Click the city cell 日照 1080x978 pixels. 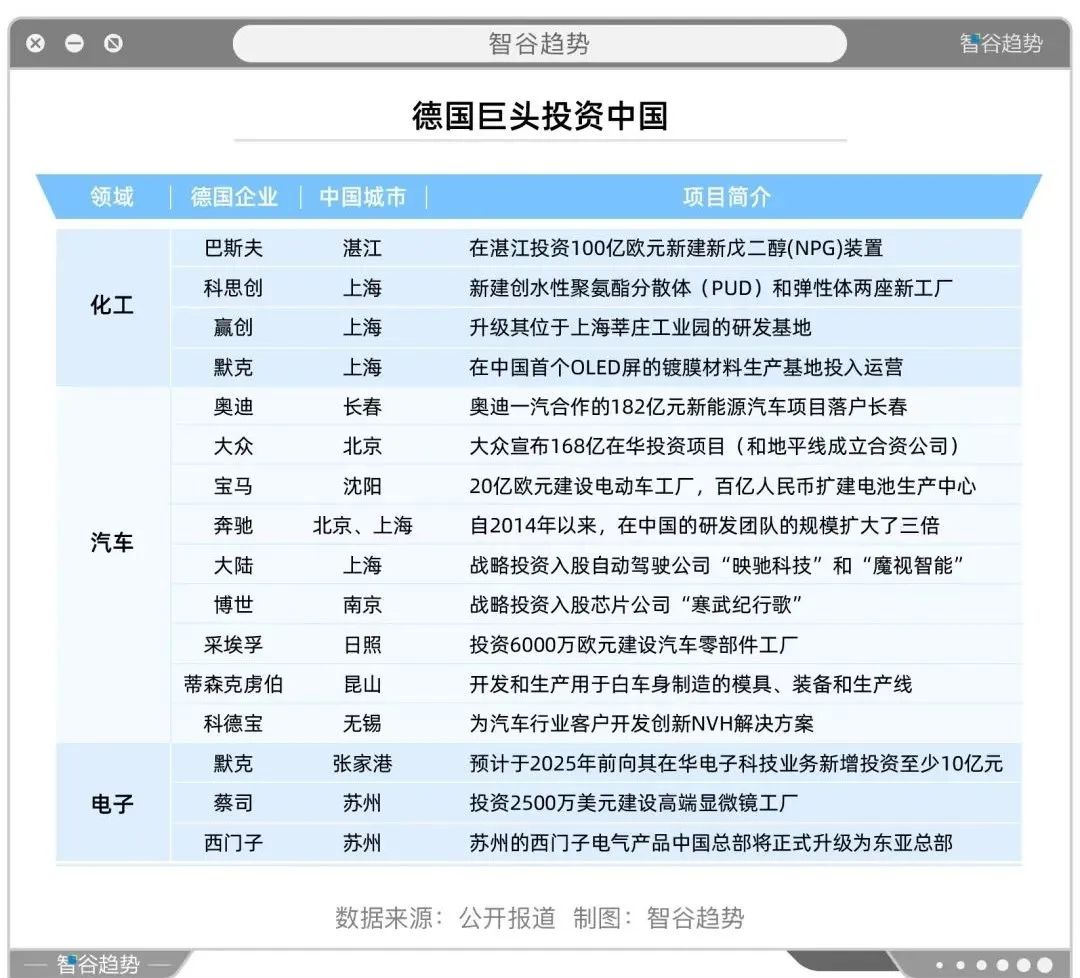pos(362,645)
